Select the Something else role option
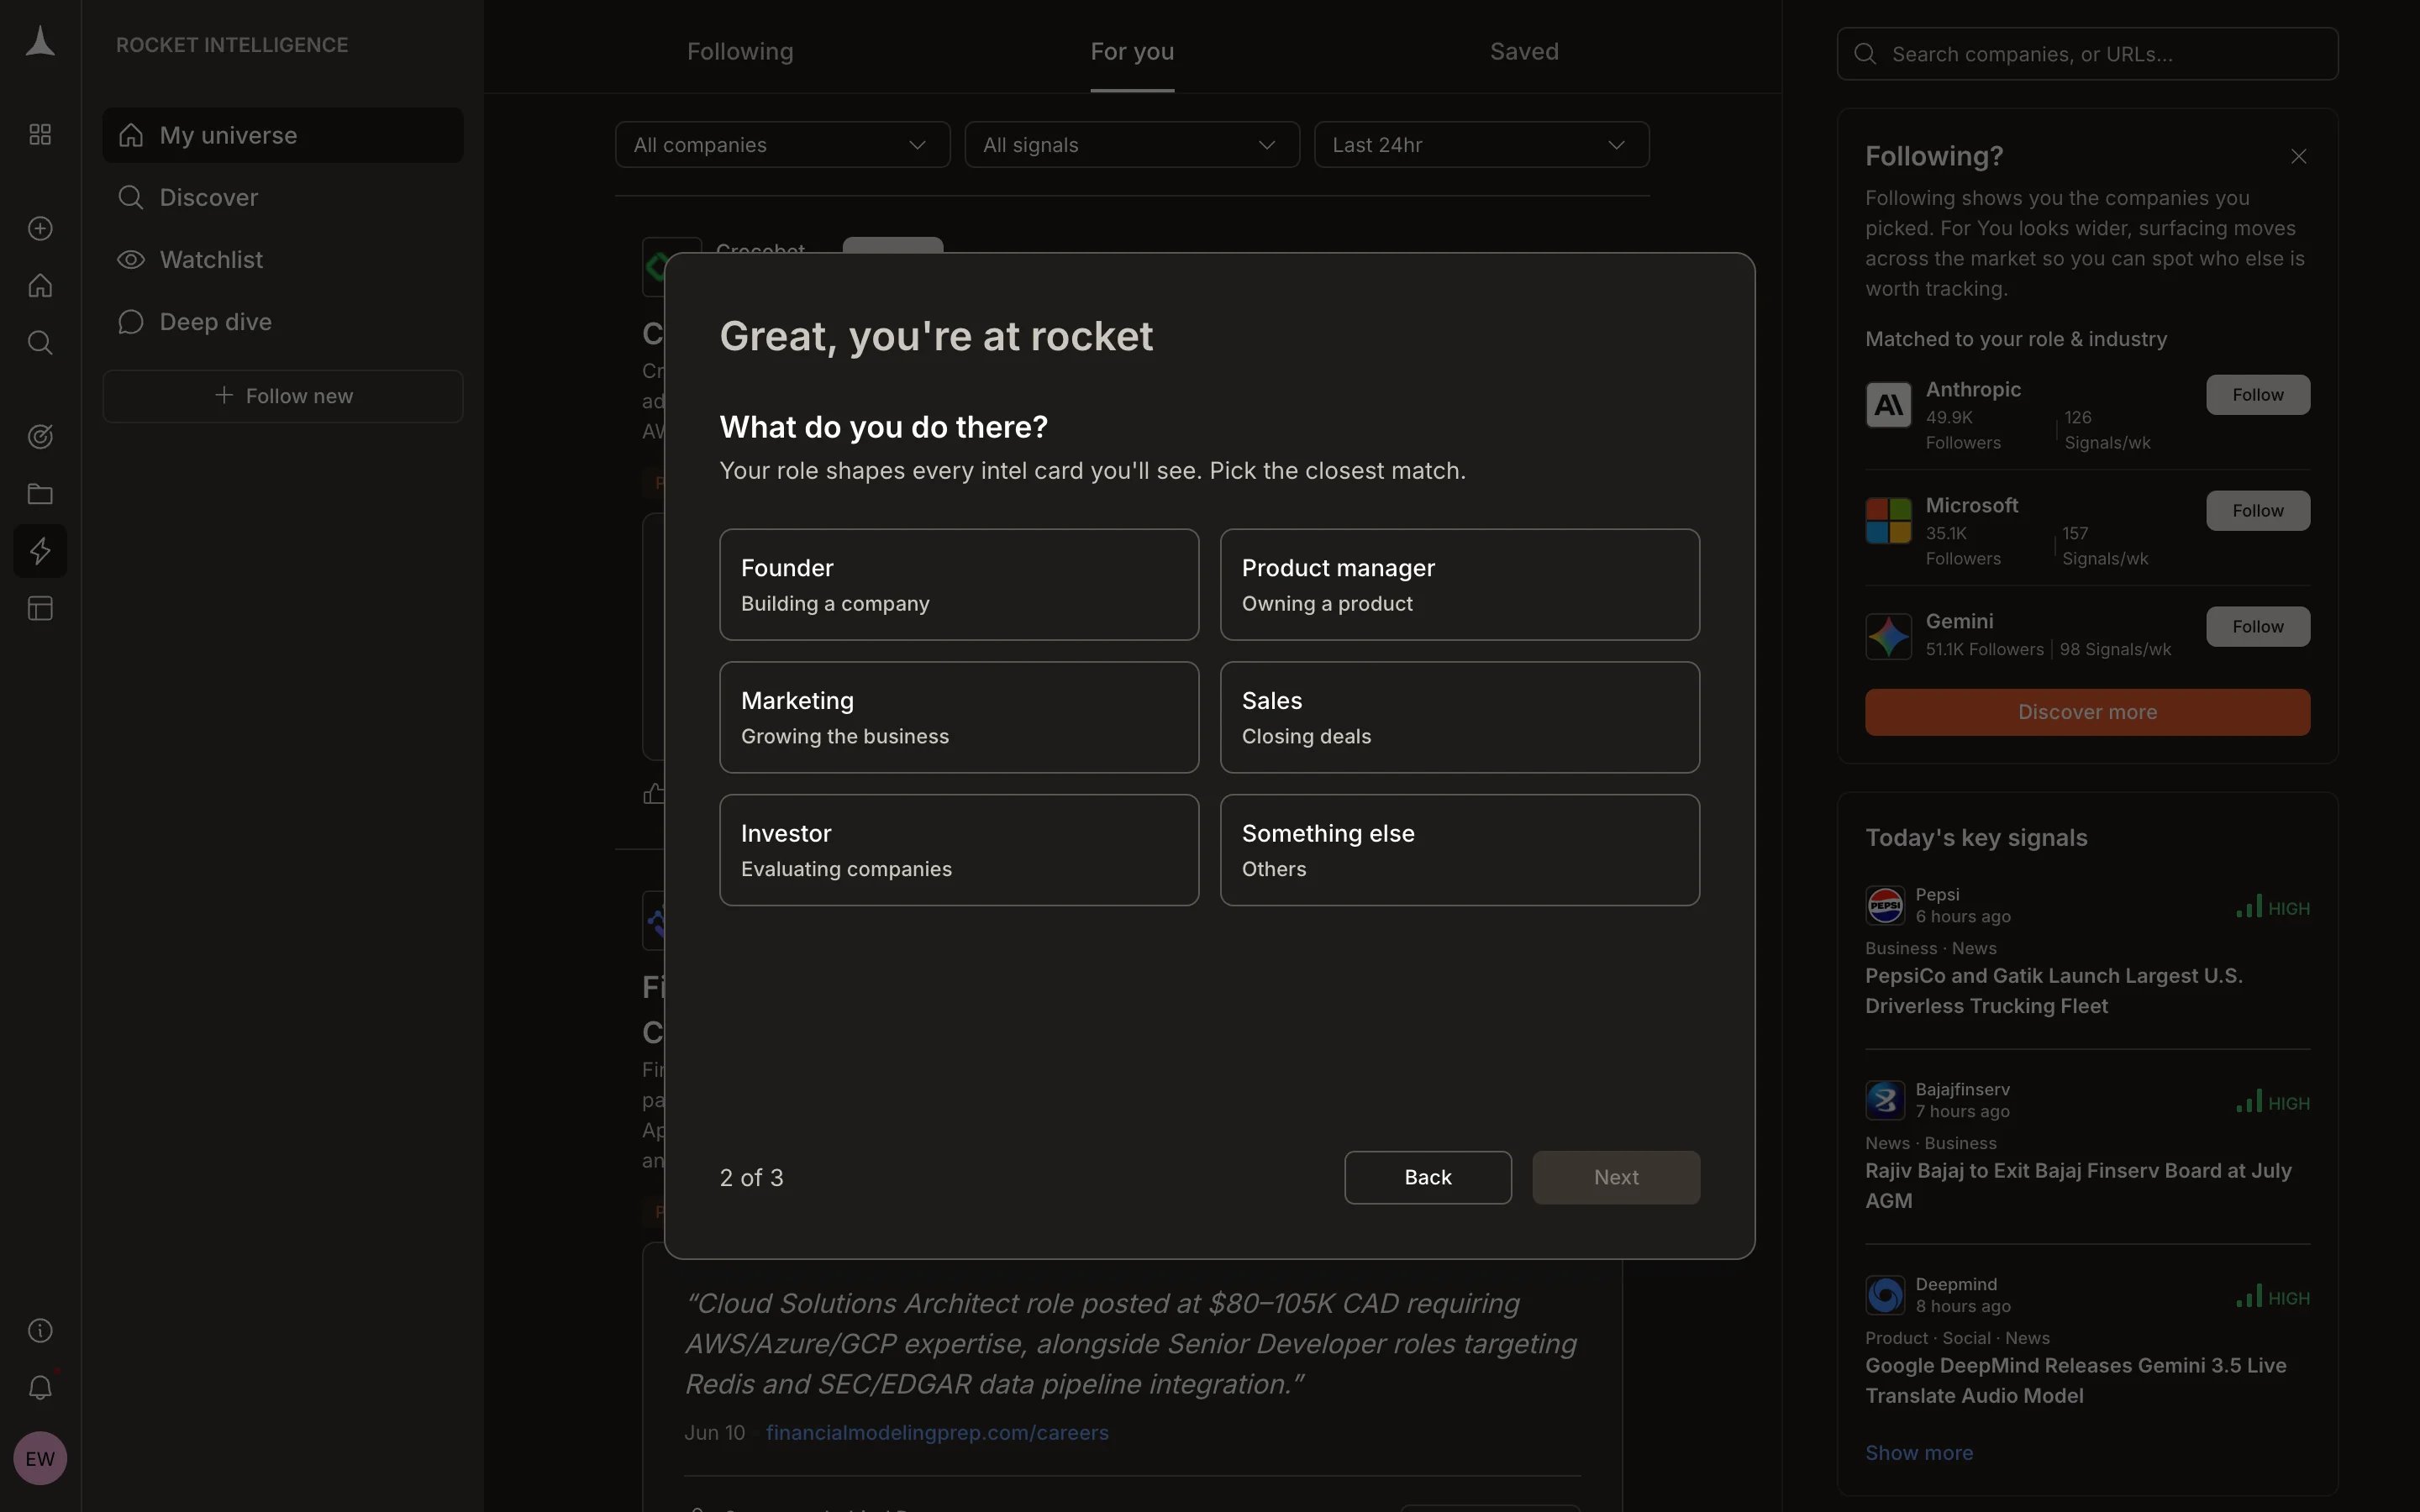This screenshot has height=1512, width=2420. pyautogui.click(x=1460, y=850)
